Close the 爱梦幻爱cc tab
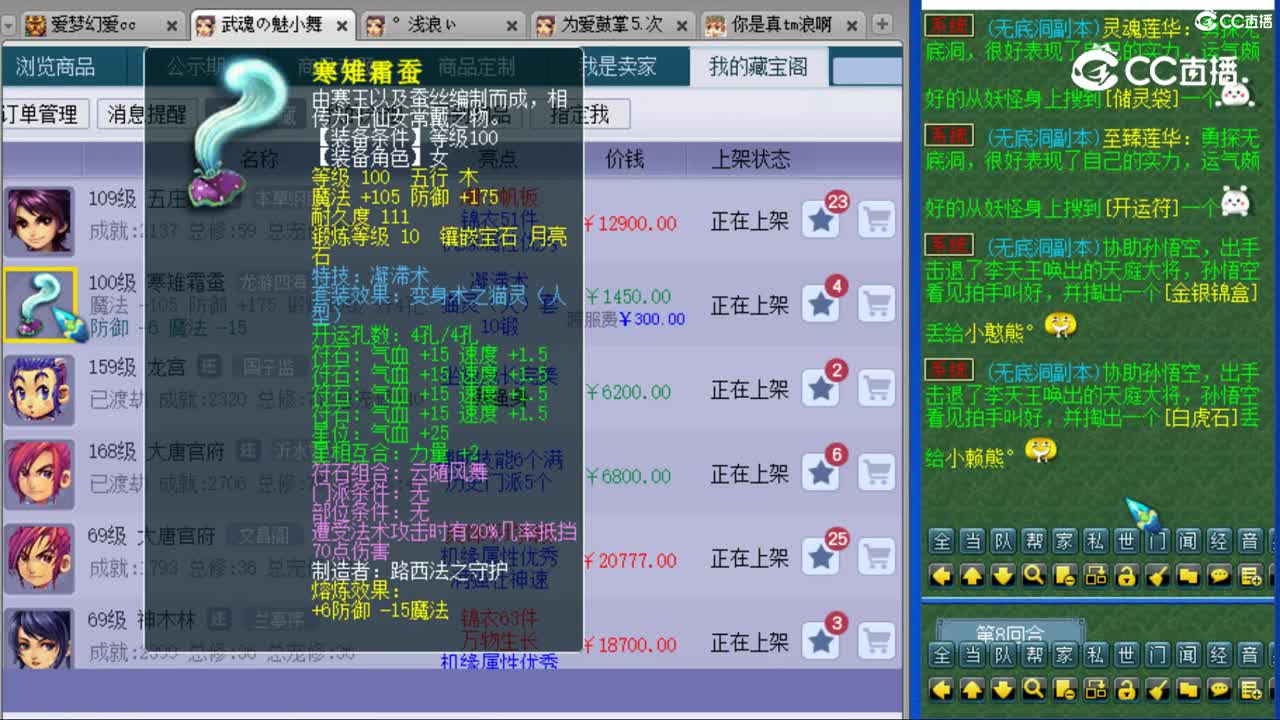Screen dimensions: 1280x720 171,26
